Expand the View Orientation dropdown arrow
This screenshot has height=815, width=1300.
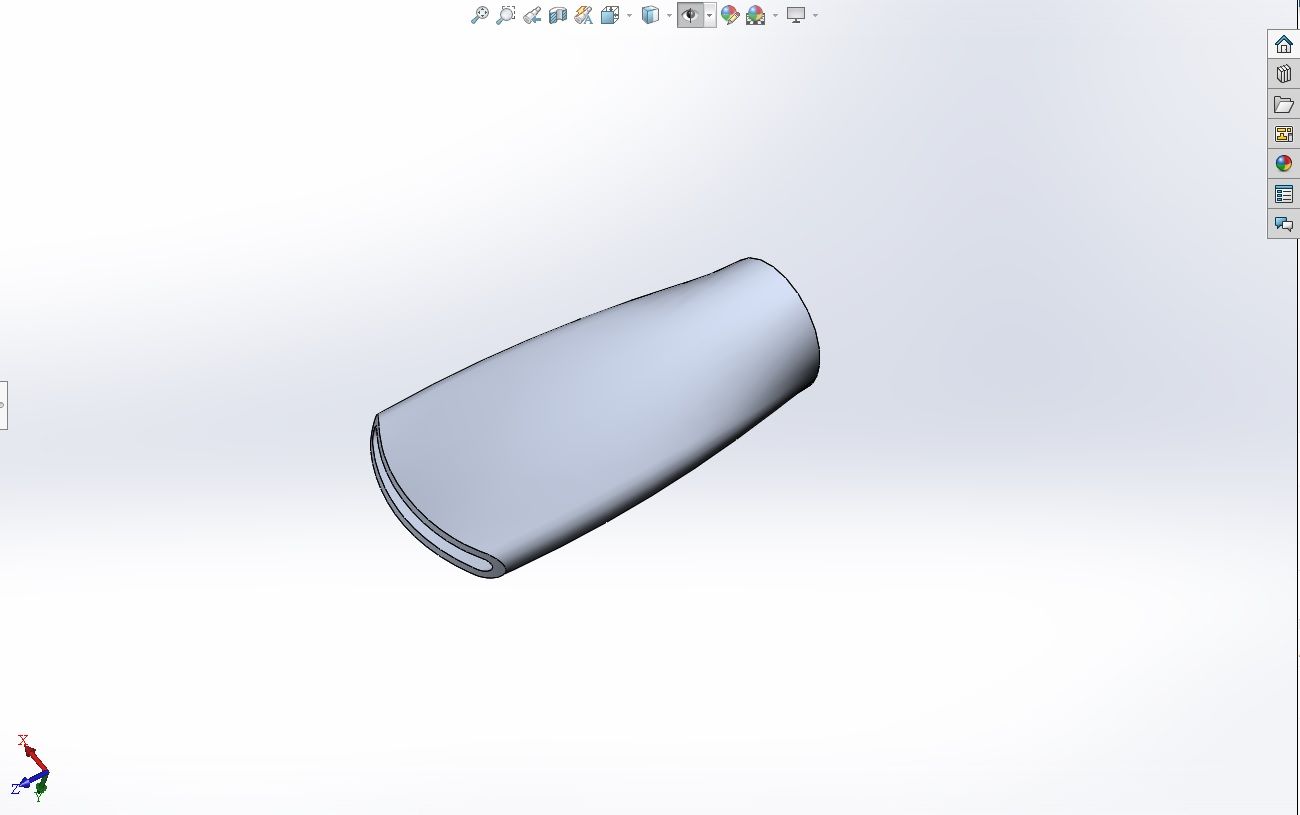click(629, 15)
